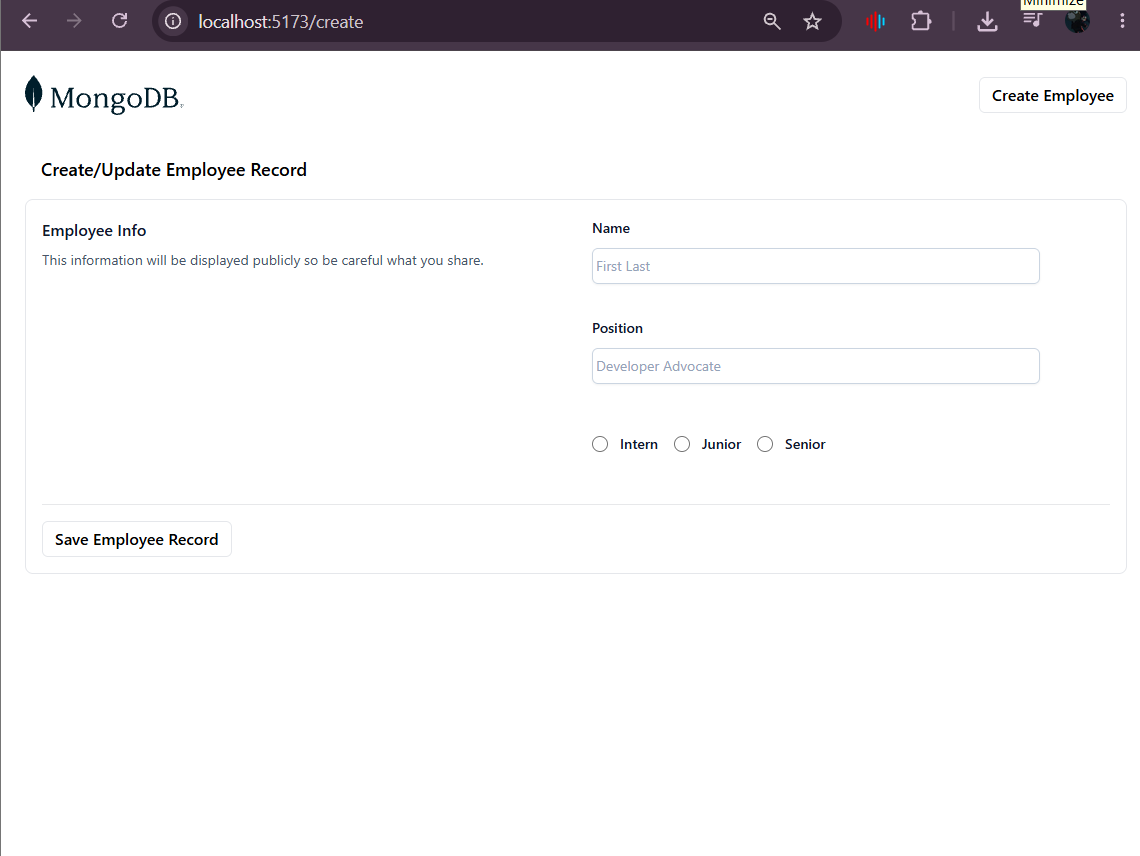Image resolution: width=1140 pixels, height=856 pixels.
Task: Open the red audio waveform extension
Action: pos(875,21)
